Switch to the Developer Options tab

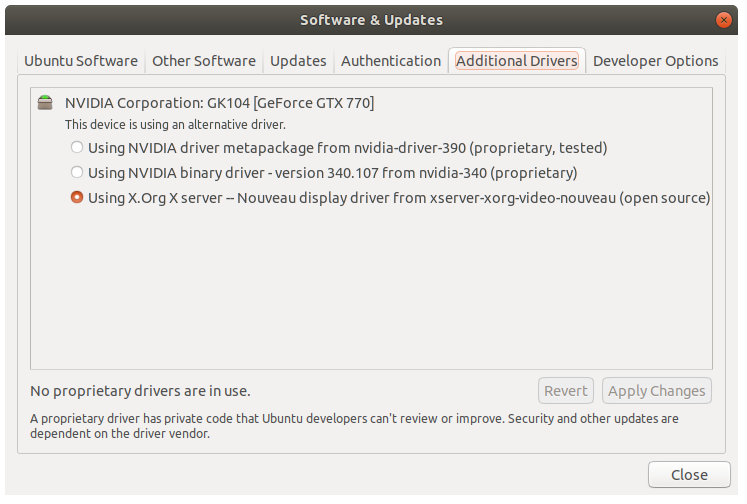[656, 61]
